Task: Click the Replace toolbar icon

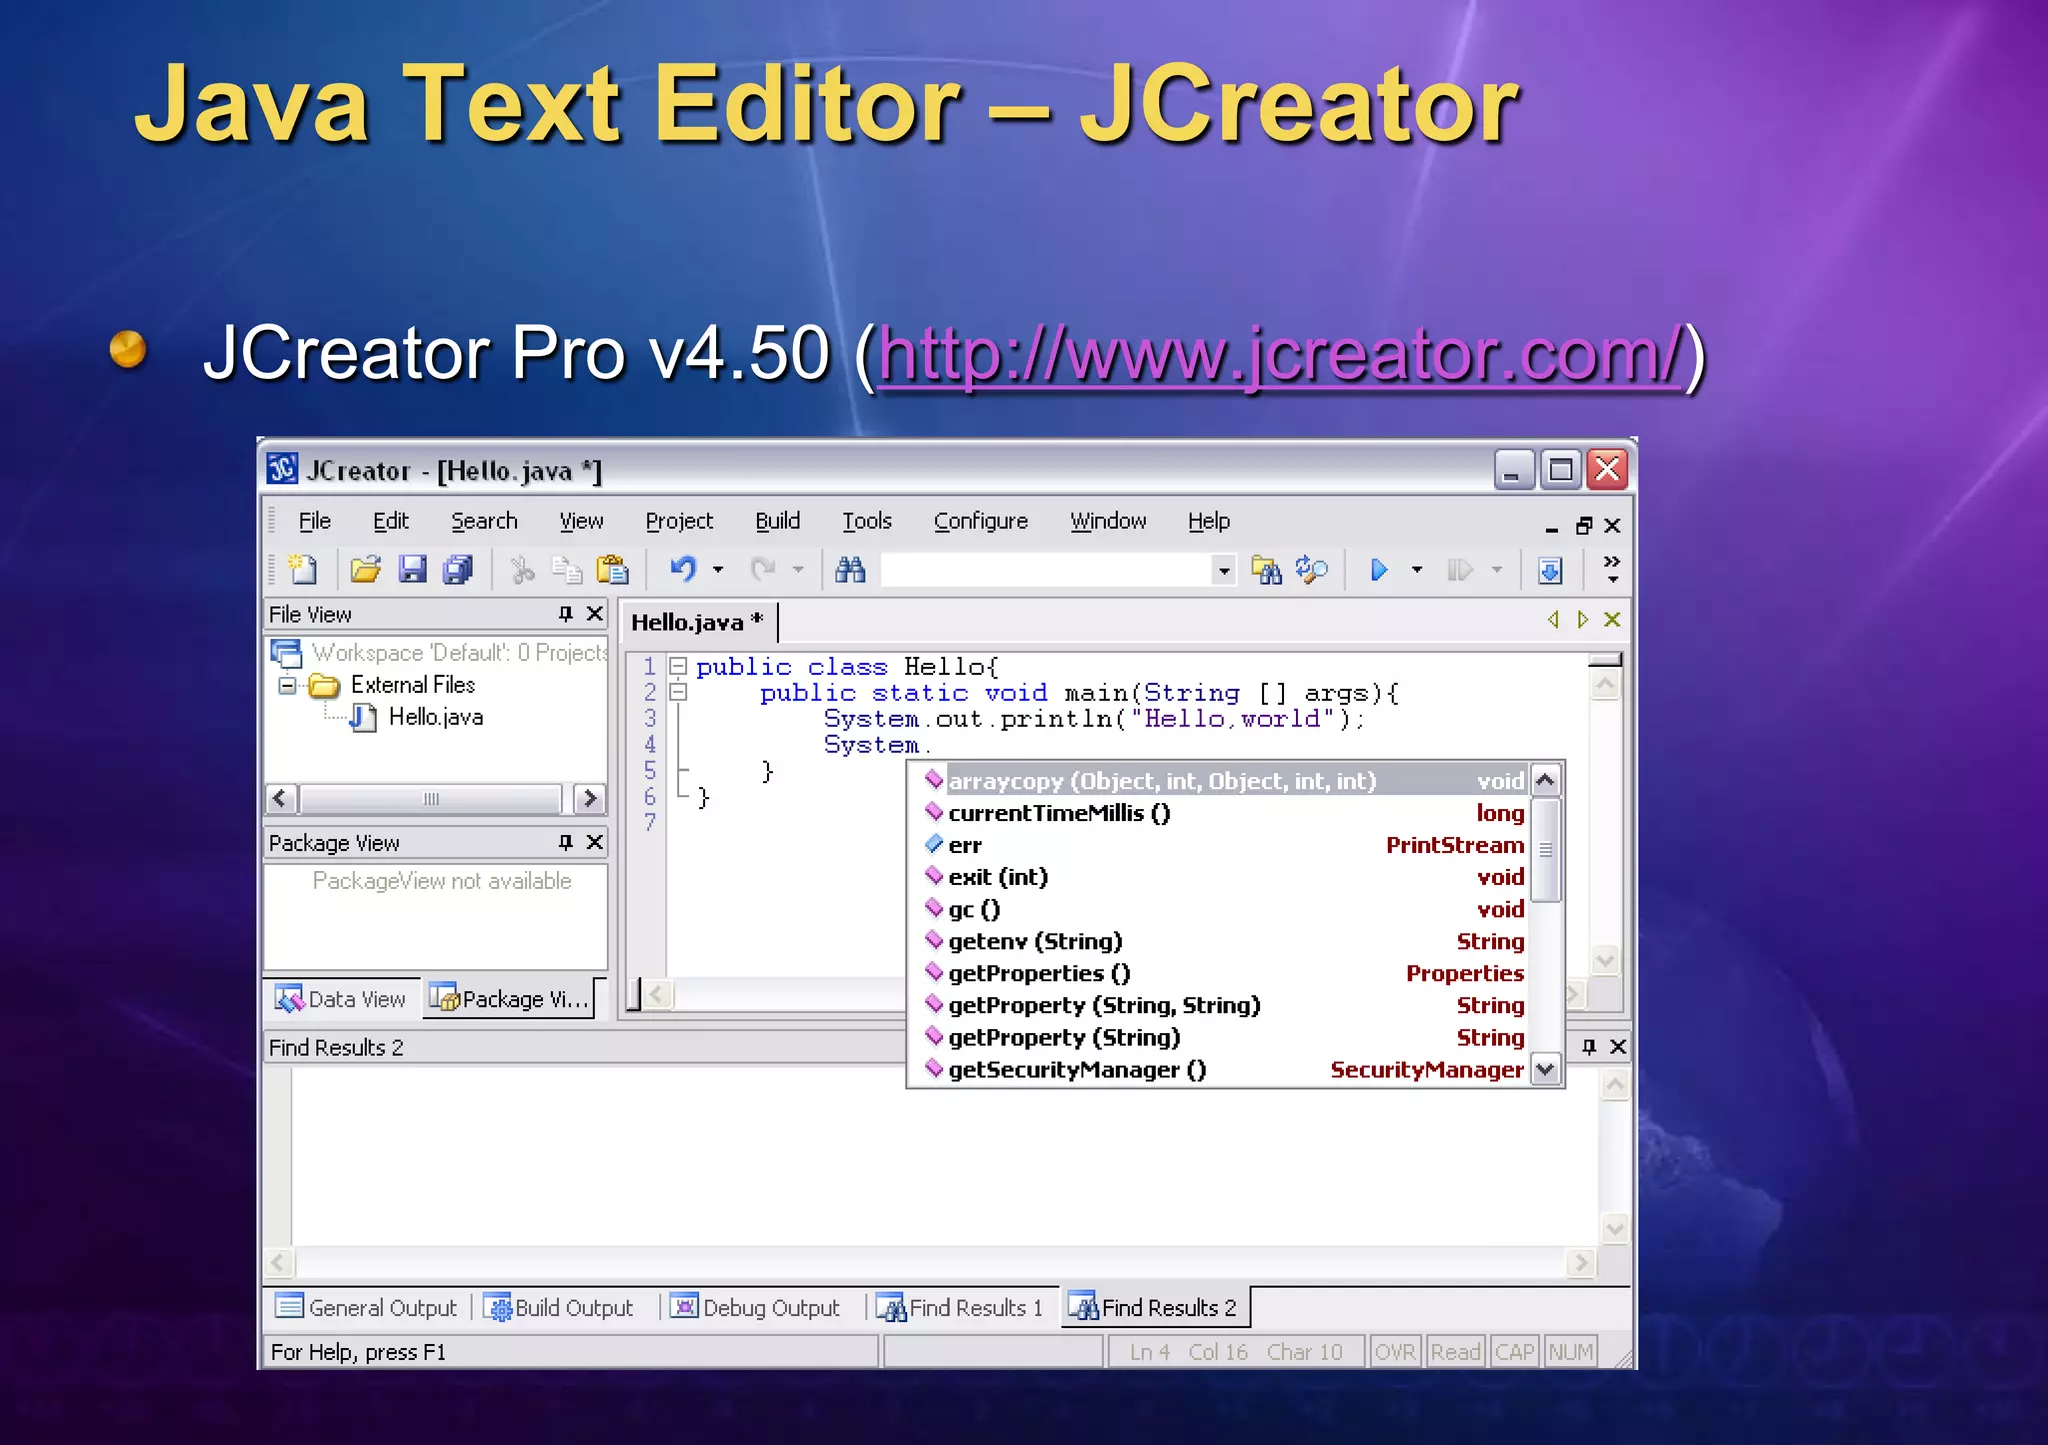Action: point(1311,570)
